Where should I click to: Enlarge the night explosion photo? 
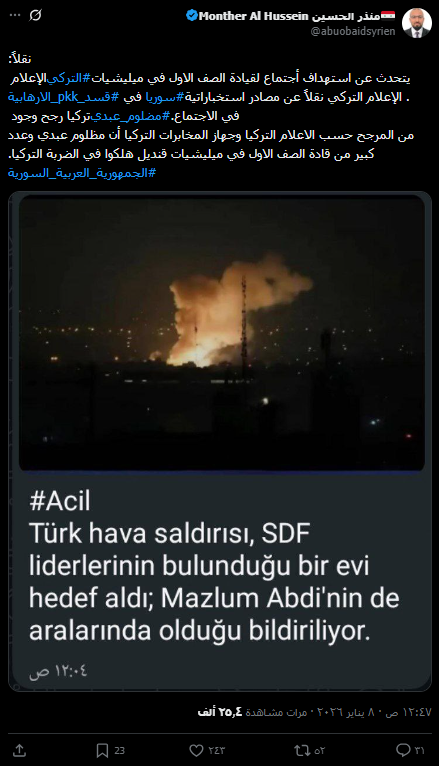222,333
